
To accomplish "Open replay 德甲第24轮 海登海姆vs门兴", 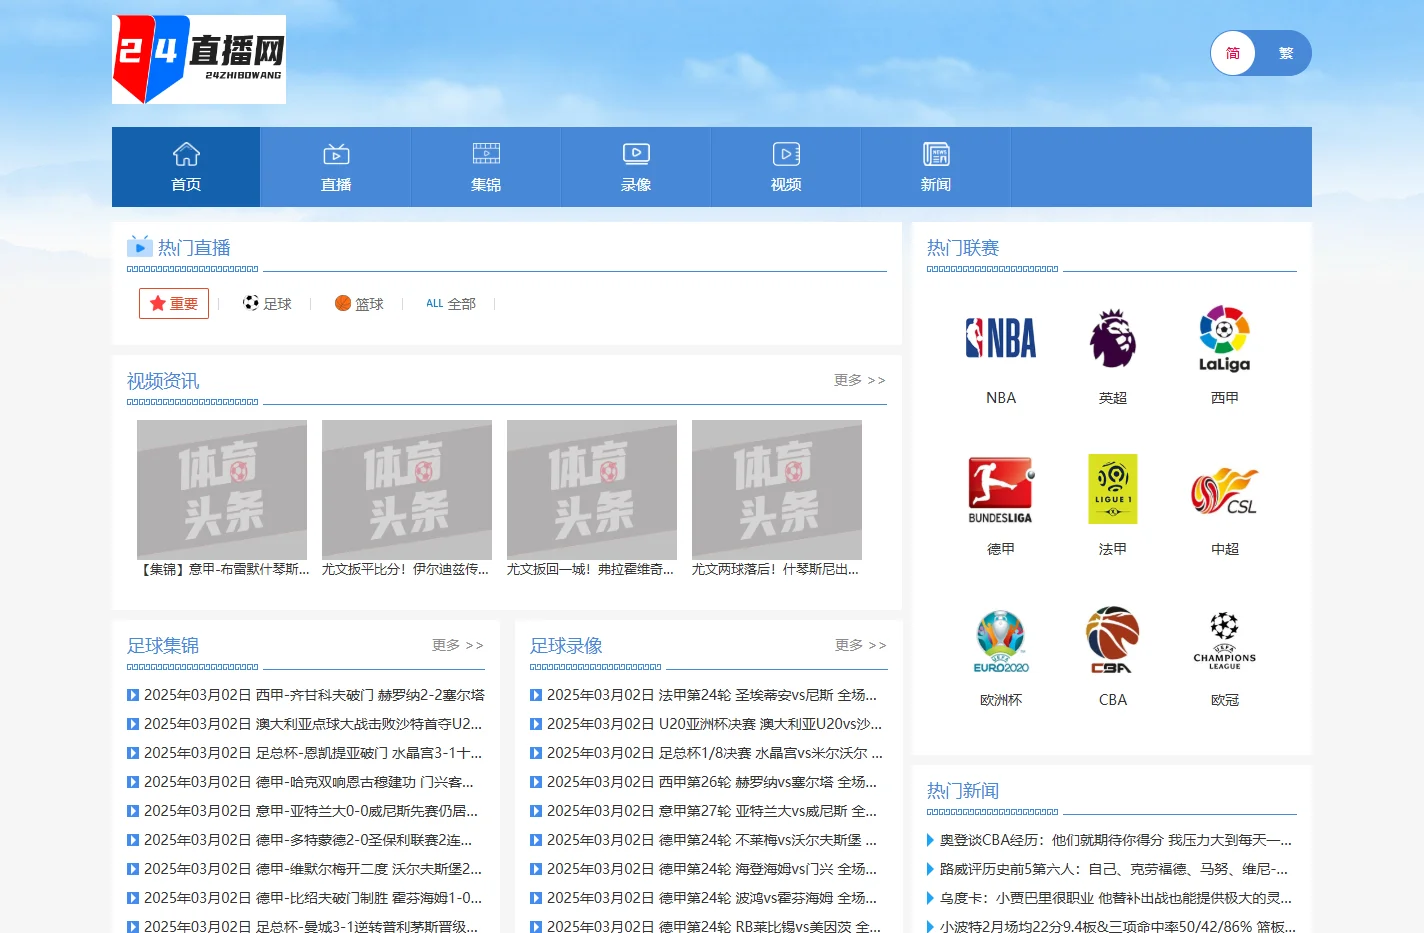I will pyautogui.click(x=712, y=868).
